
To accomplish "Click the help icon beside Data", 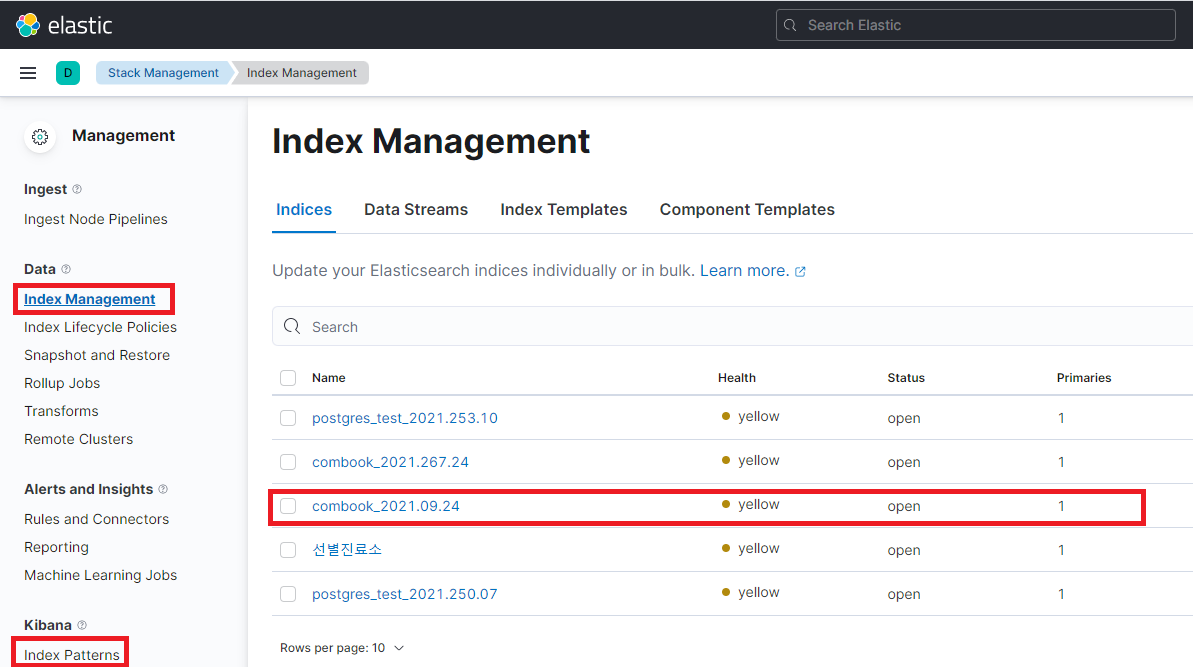I will click(66, 268).
